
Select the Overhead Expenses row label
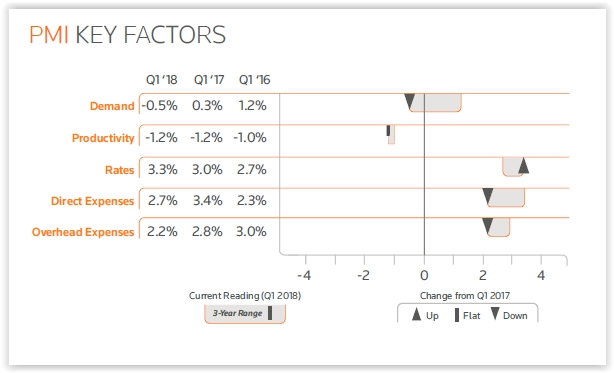pos(83,232)
